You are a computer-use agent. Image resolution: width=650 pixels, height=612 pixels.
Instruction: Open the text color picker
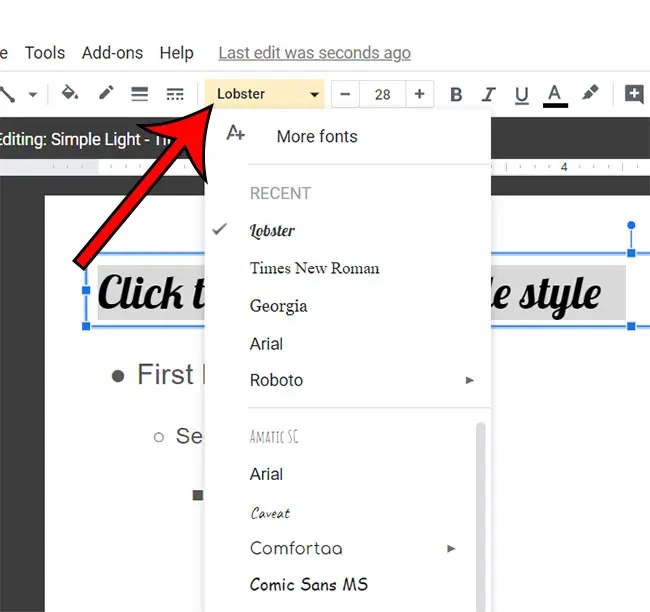click(x=555, y=94)
